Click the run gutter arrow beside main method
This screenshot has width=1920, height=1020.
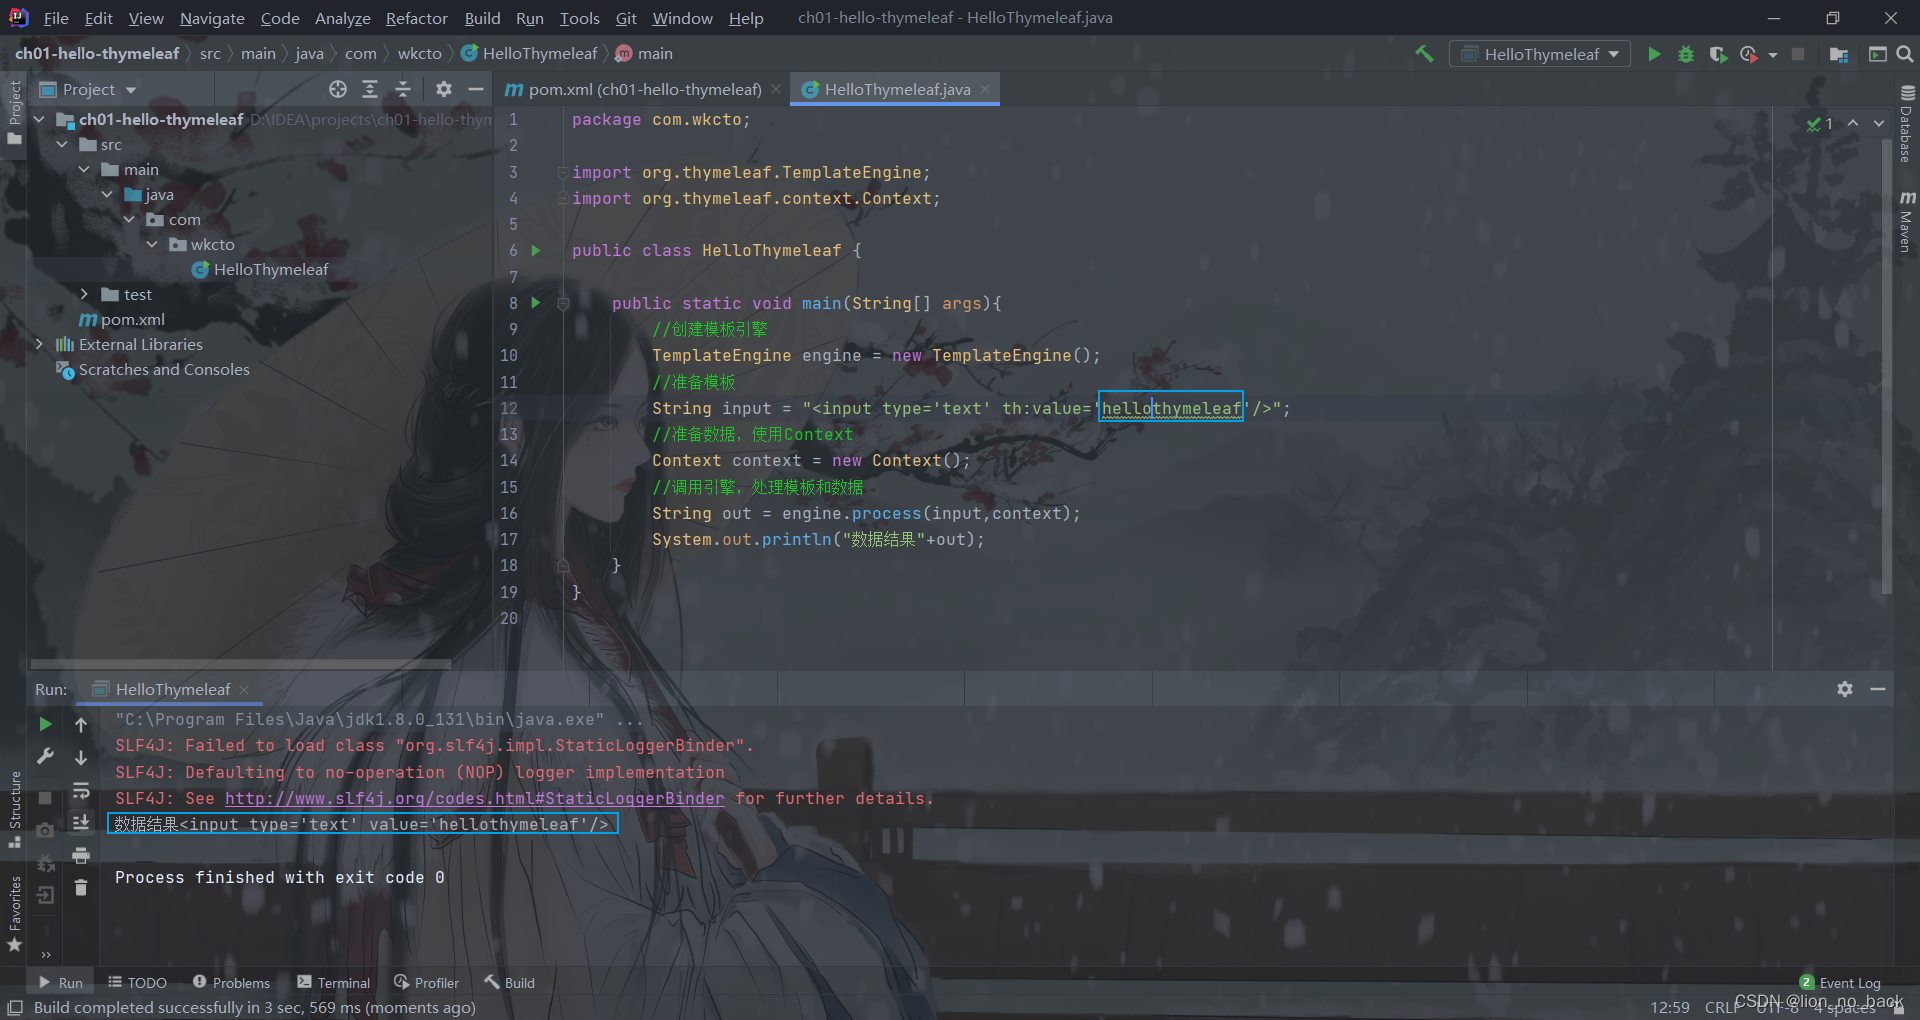click(x=536, y=302)
